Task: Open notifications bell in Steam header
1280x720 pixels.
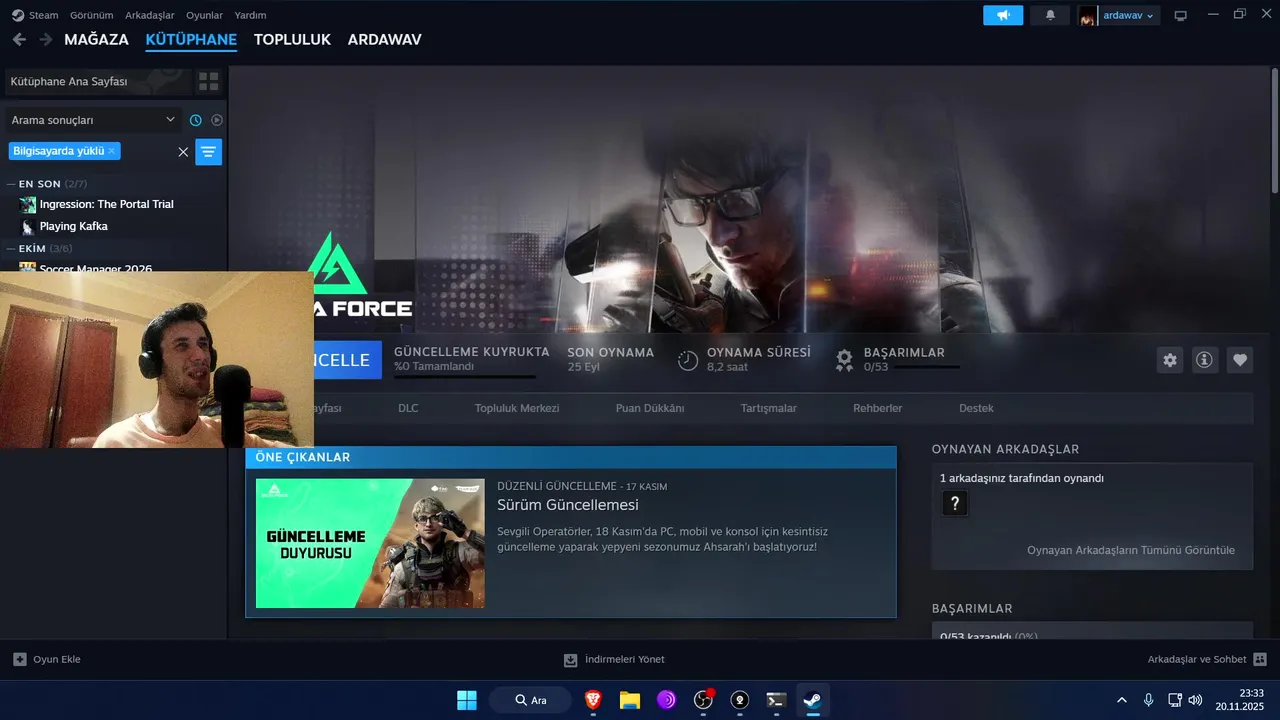Action: click(x=1050, y=15)
